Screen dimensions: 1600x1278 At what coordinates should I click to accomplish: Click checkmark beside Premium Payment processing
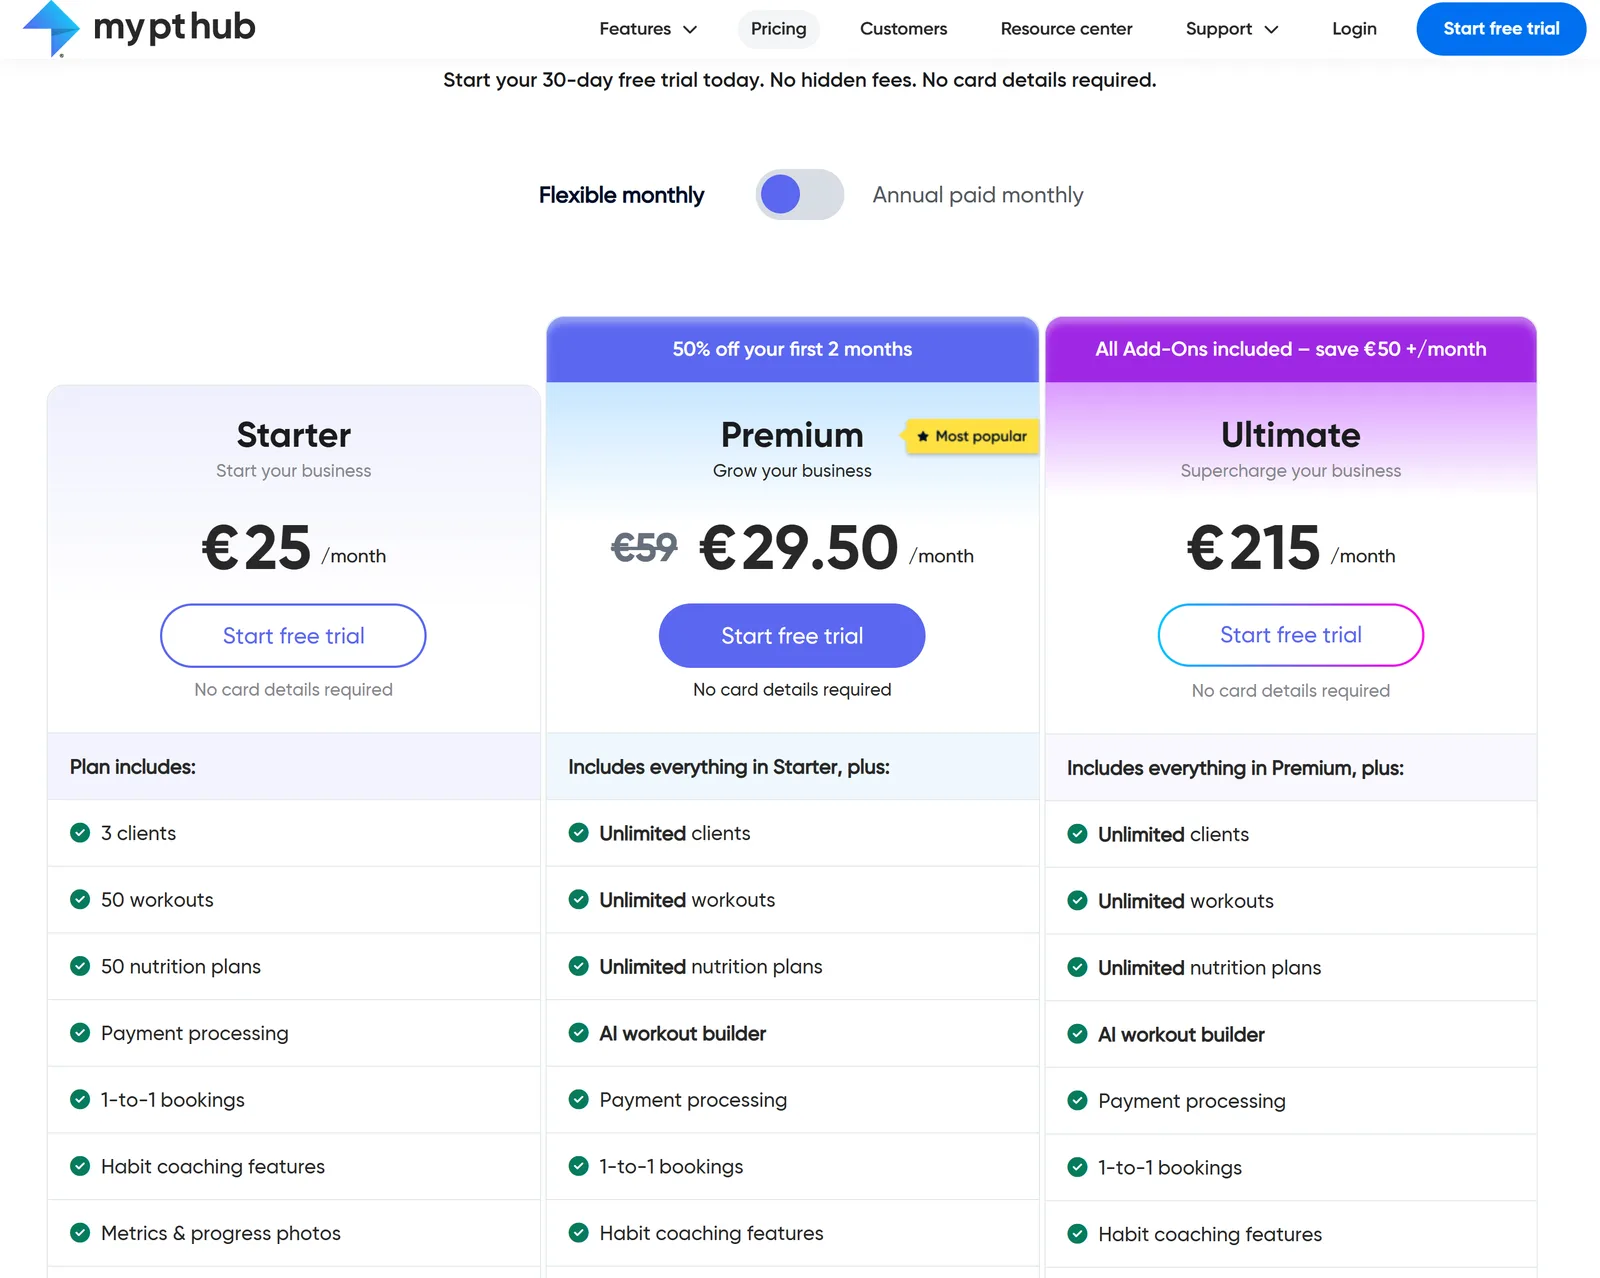point(578,1099)
